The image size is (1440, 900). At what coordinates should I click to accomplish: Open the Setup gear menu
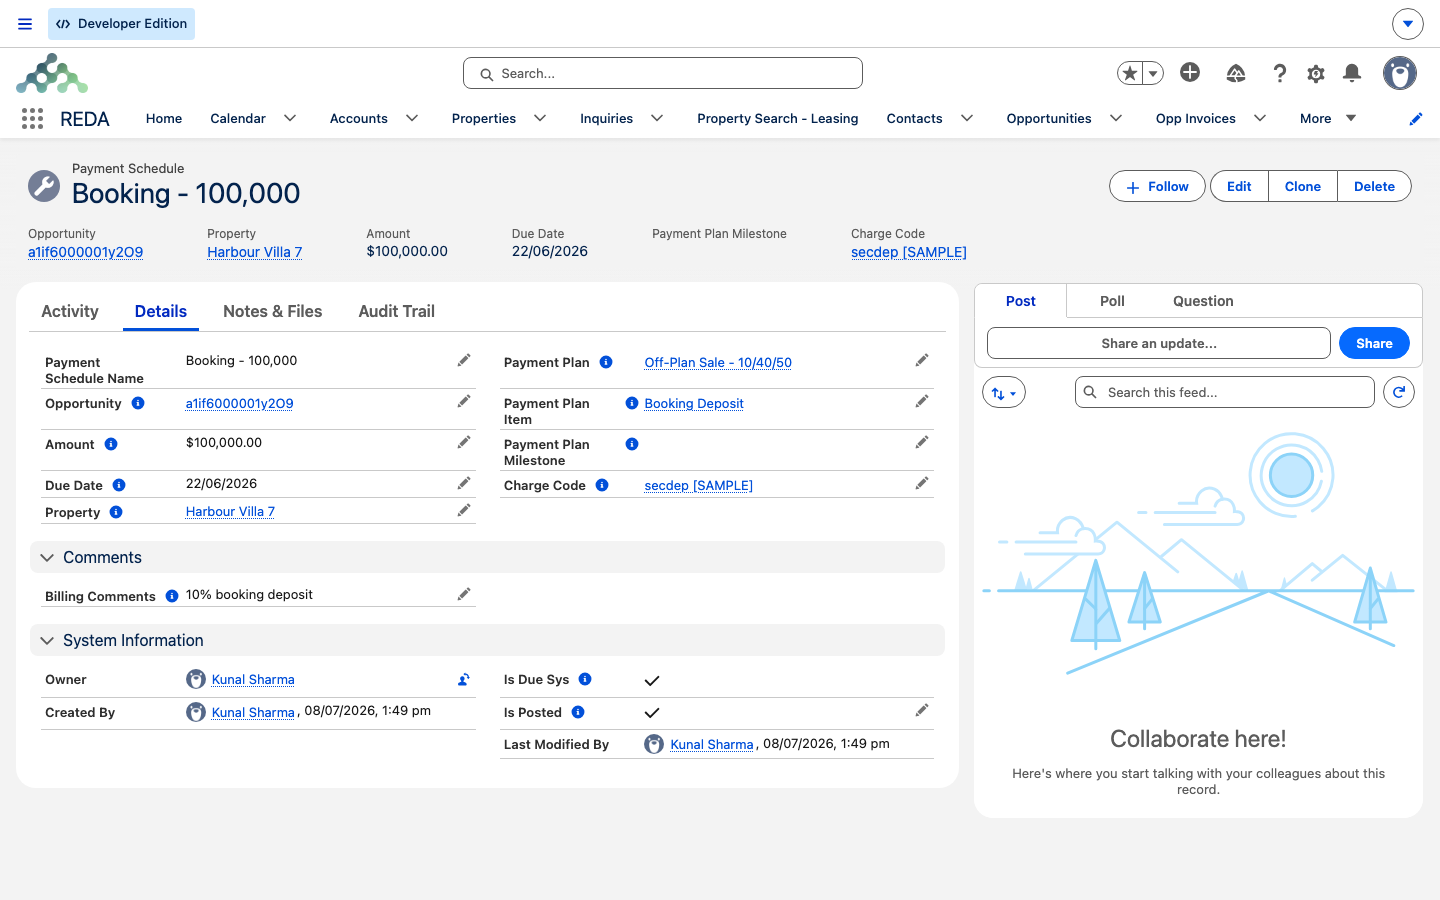coord(1316,73)
